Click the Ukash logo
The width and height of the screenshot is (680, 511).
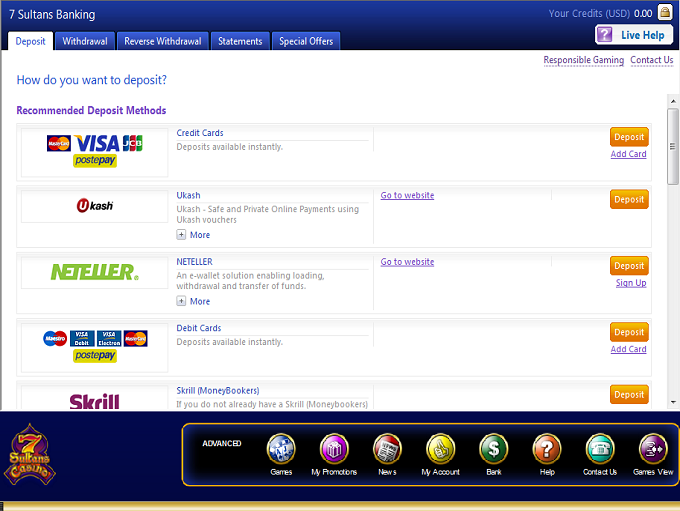coord(95,206)
